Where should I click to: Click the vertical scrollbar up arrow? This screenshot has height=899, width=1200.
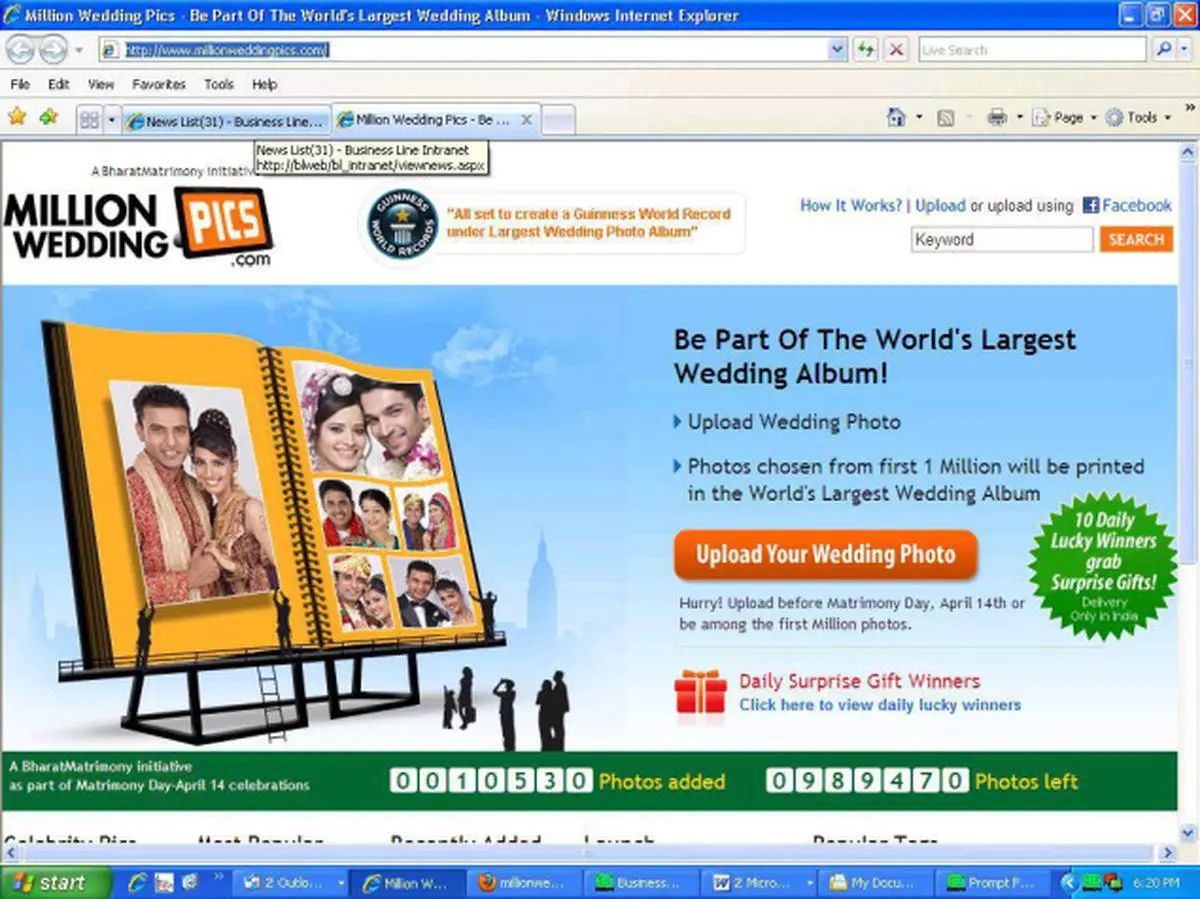pos(1188,153)
